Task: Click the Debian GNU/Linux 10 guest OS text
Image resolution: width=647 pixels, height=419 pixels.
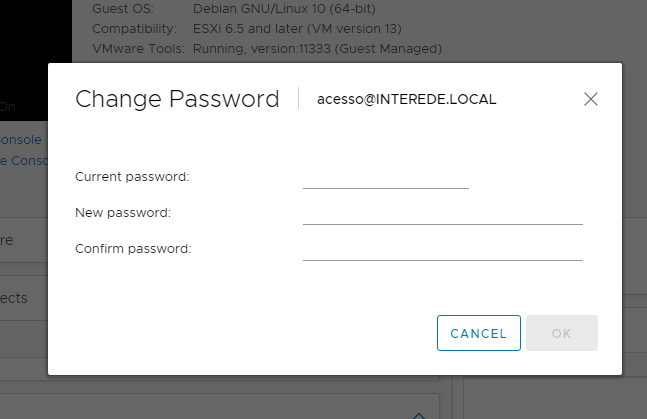Action: click(289, 9)
